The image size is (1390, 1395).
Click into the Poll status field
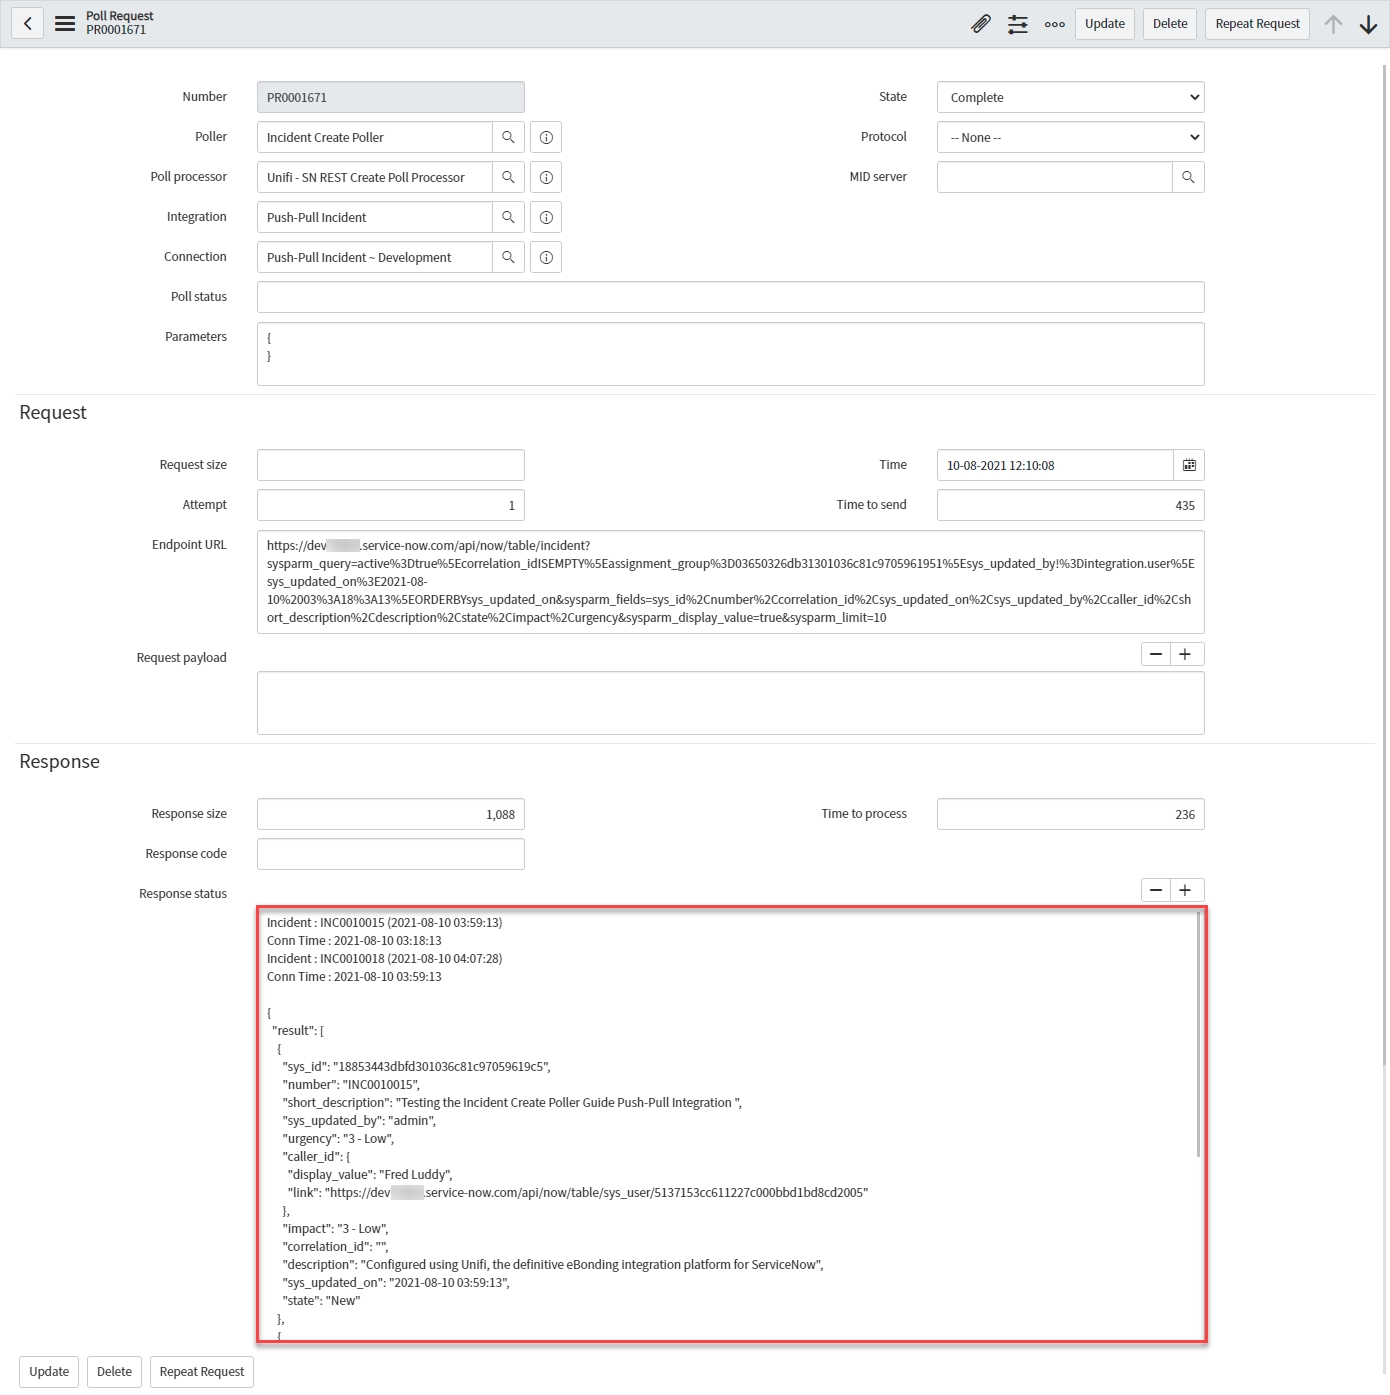pyautogui.click(x=730, y=297)
